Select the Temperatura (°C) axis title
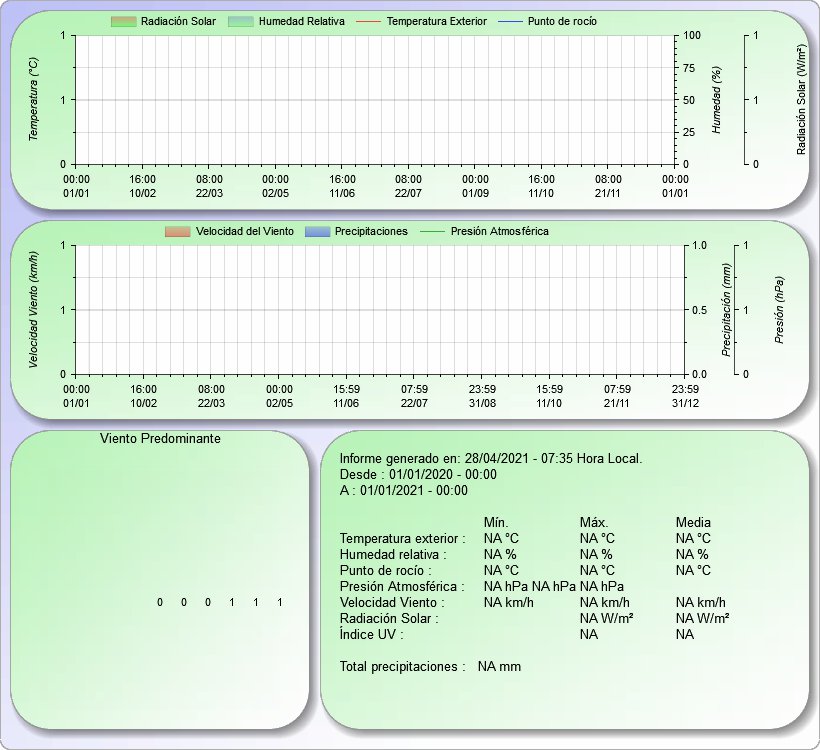The image size is (820, 750). pyautogui.click(x=33, y=98)
